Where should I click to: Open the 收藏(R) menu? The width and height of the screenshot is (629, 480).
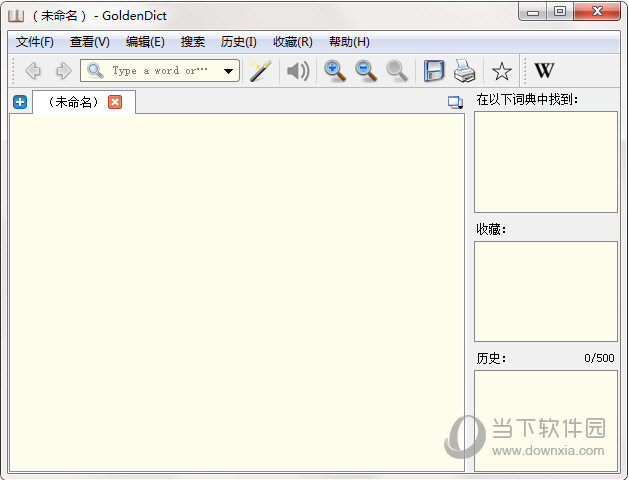(x=292, y=42)
